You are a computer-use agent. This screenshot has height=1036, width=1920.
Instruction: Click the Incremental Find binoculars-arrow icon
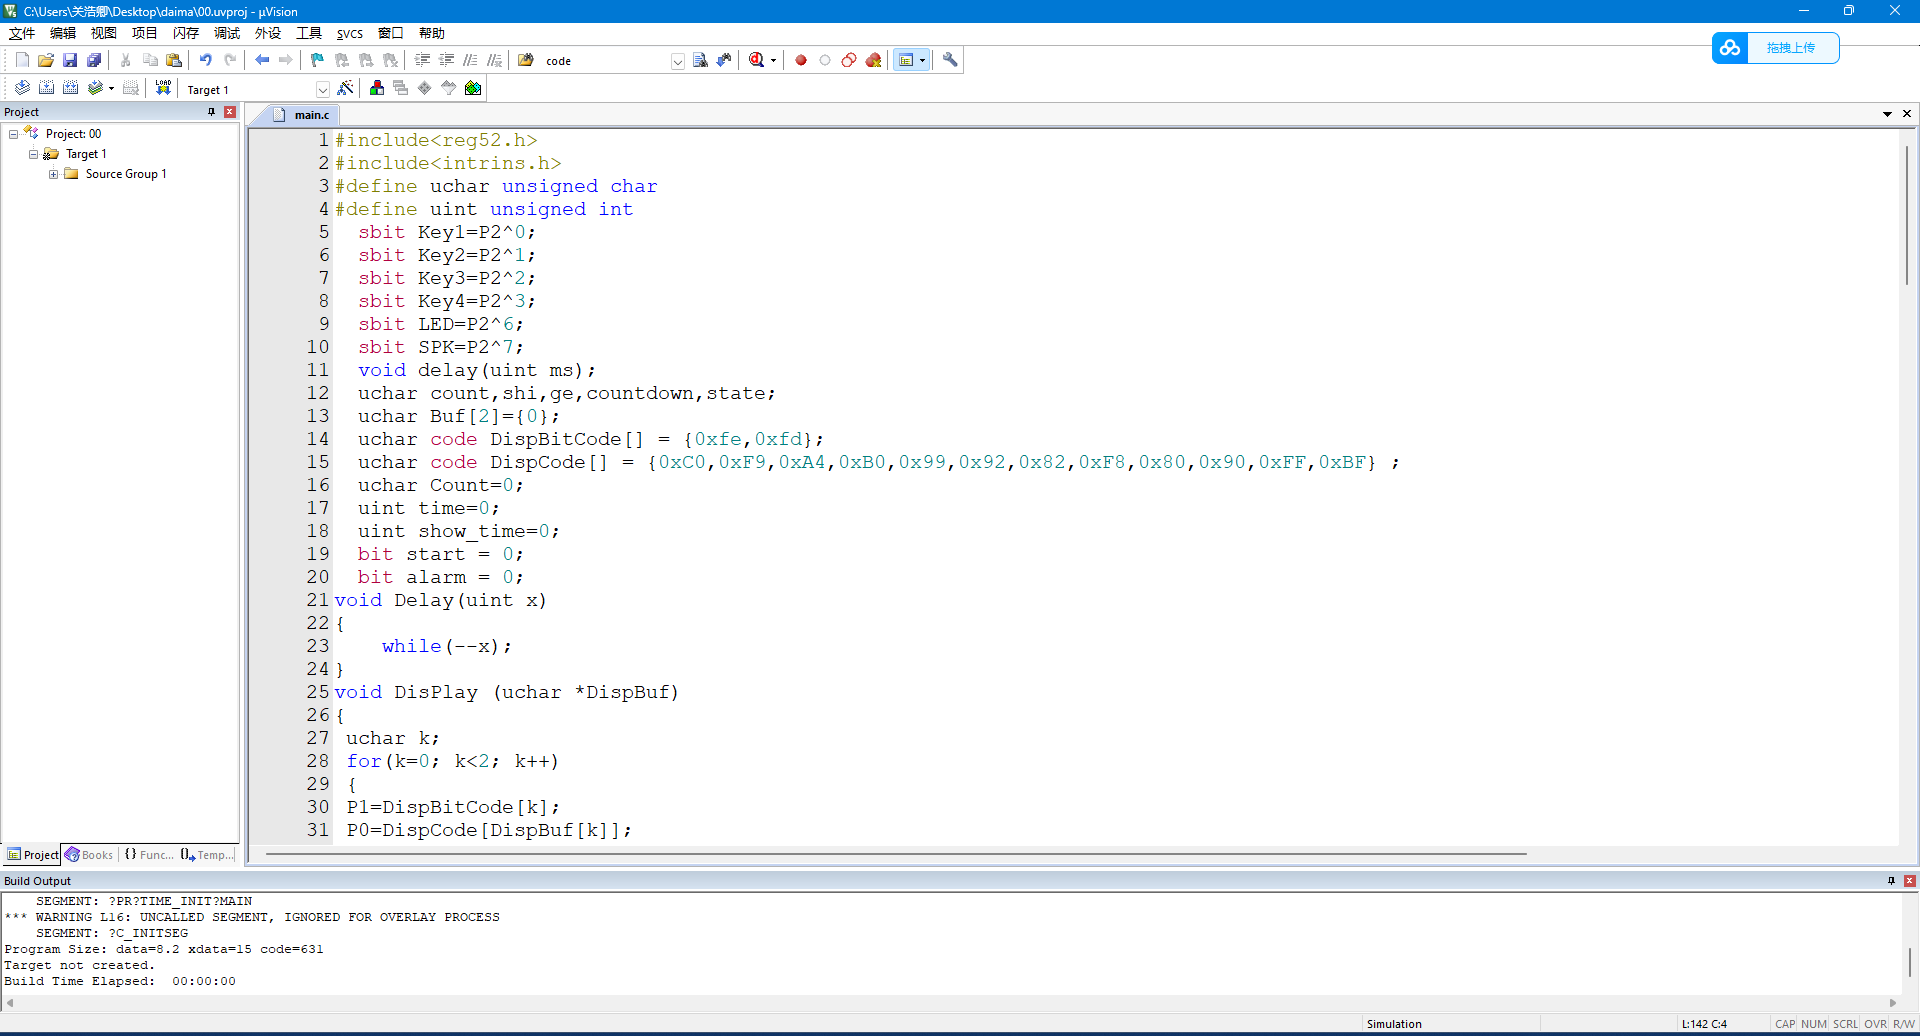tap(724, 60)
